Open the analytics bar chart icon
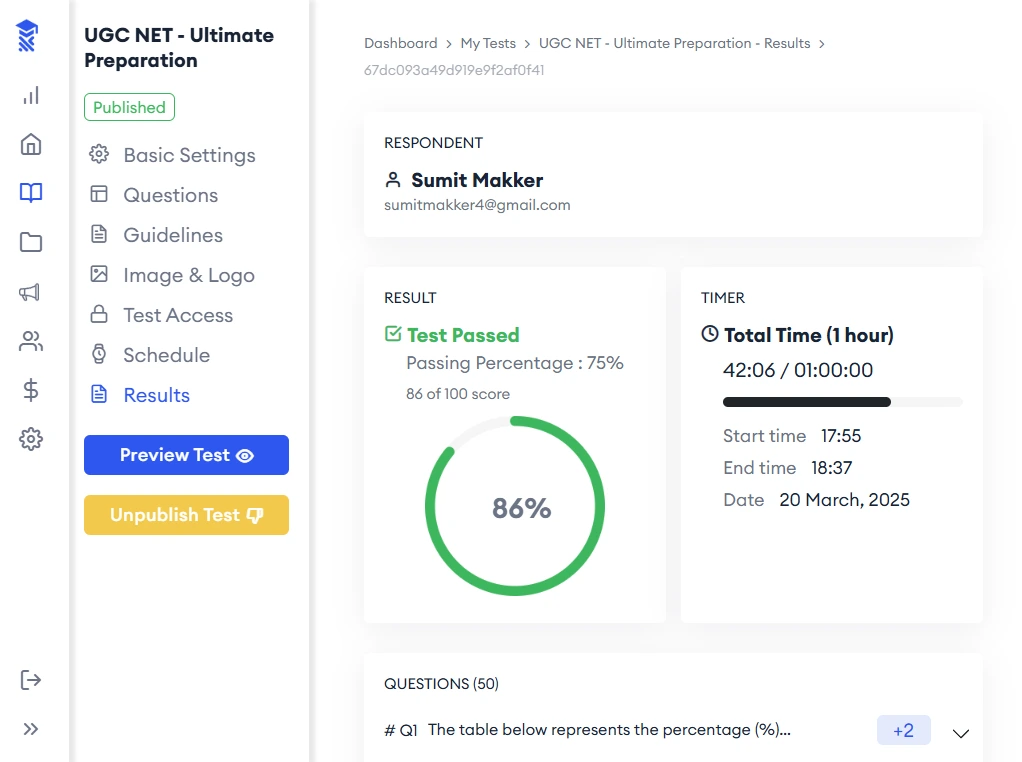Viewport: 1022px width, 762px height. [31, 96]
